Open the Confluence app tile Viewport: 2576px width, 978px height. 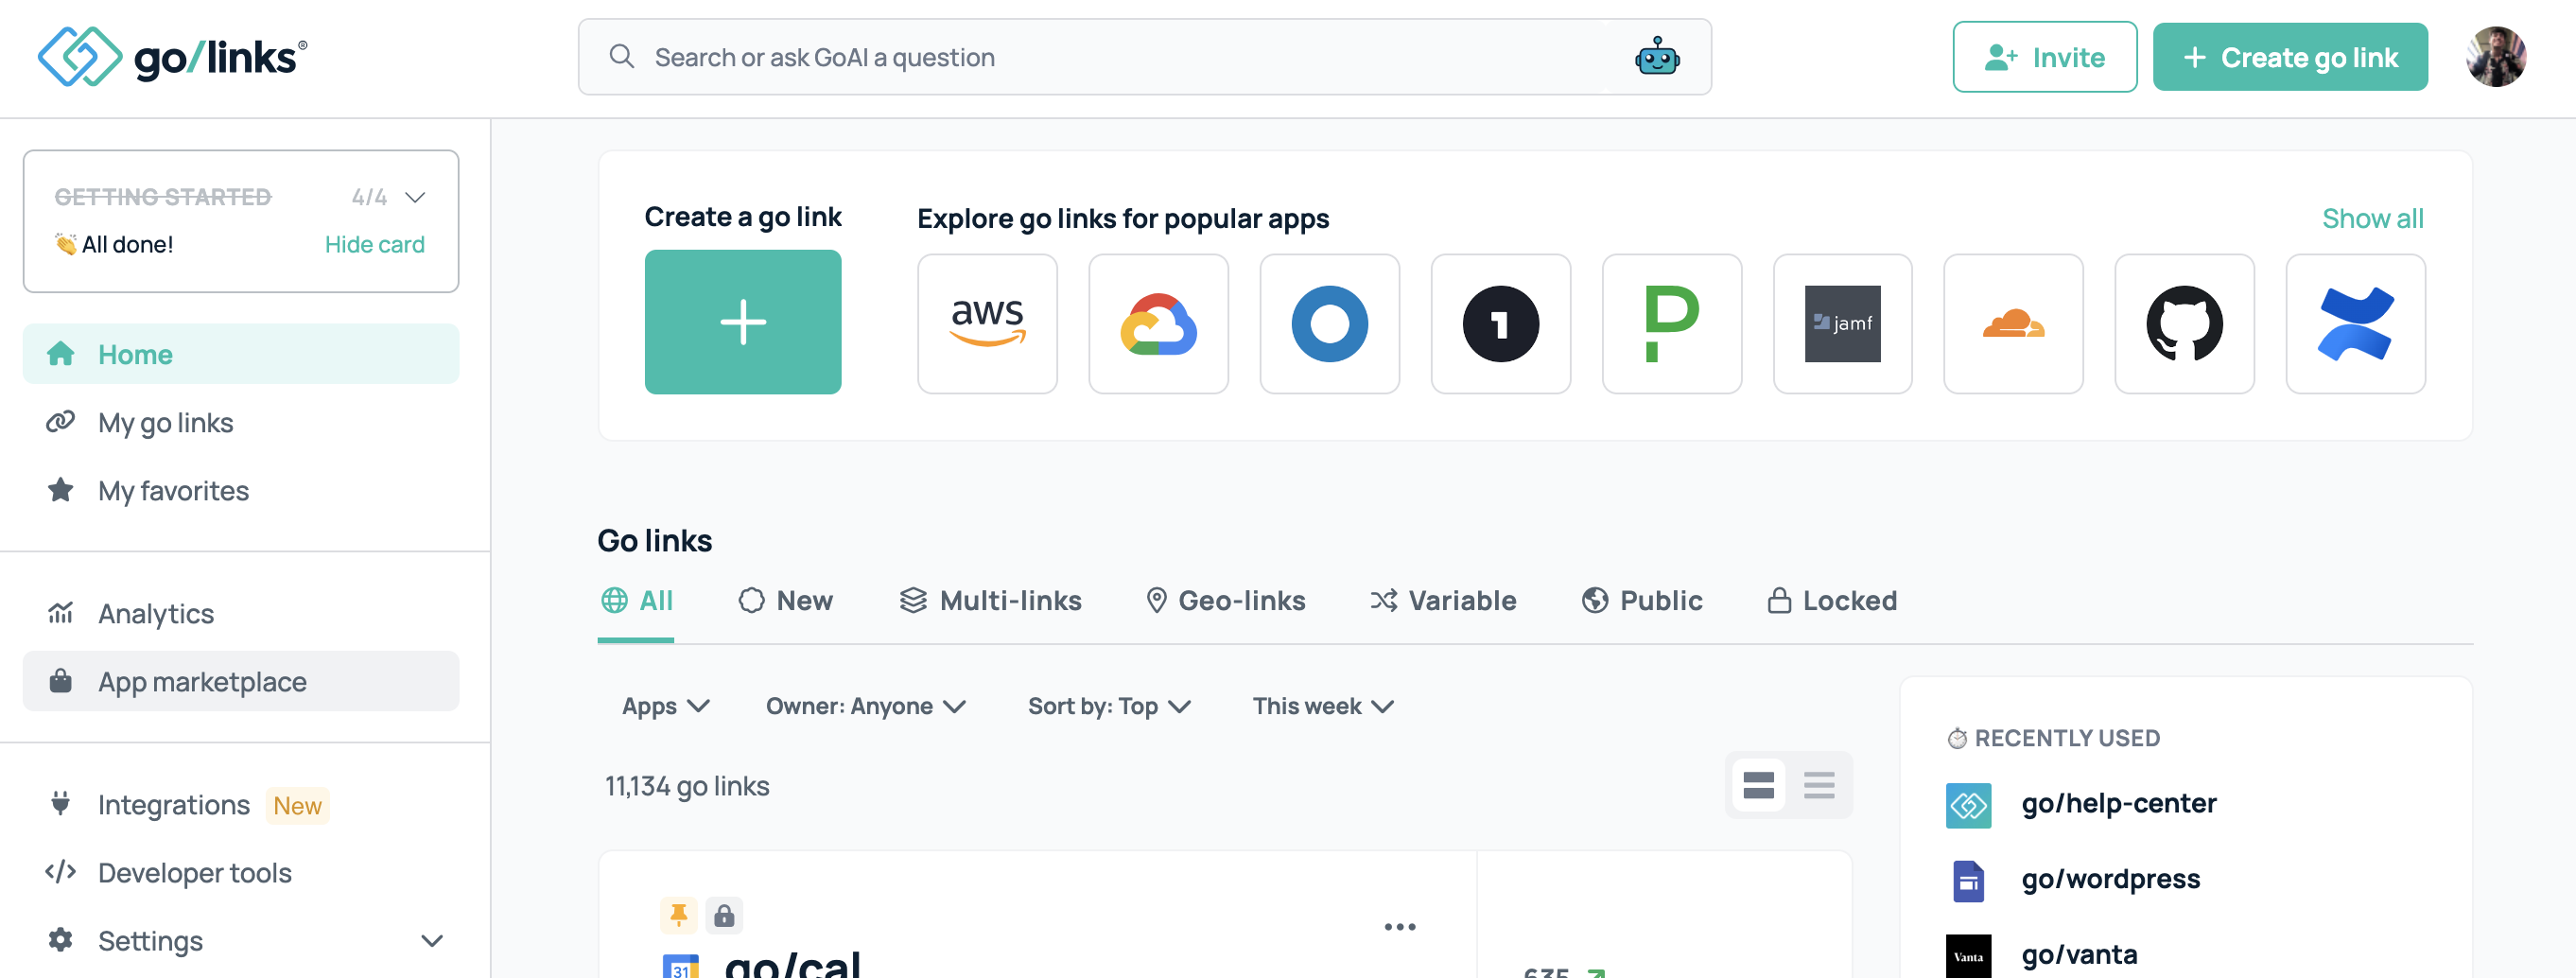[x=2355, y=323]
